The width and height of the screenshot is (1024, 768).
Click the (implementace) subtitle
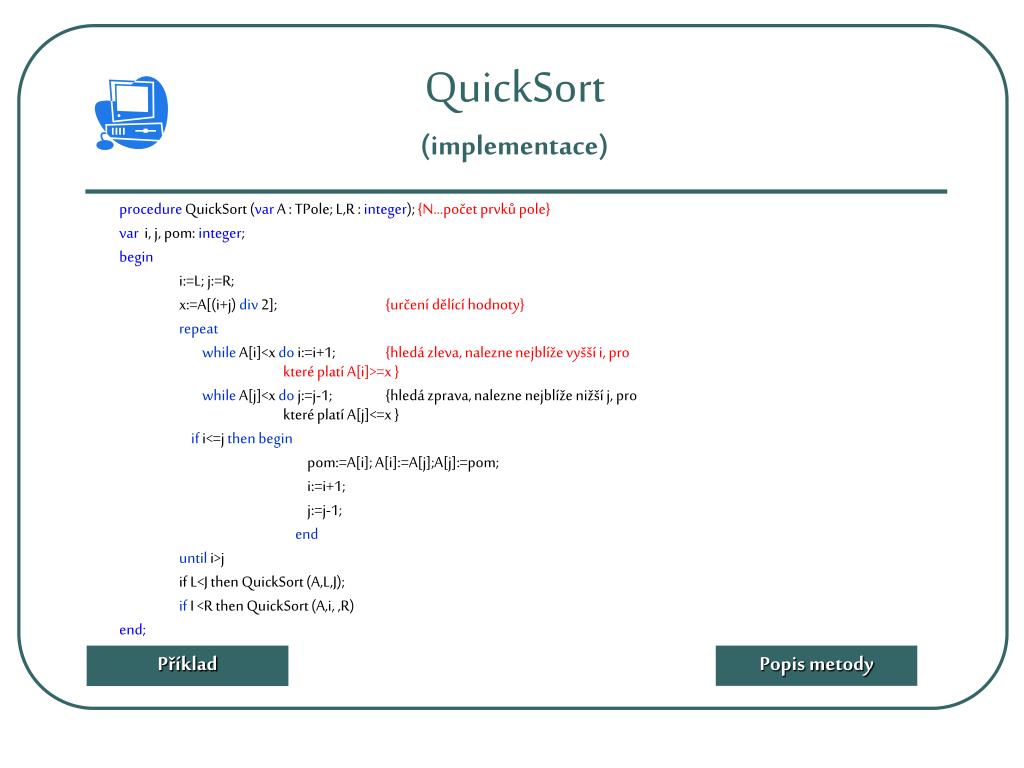pyautogui.click(x=515, y=146)
